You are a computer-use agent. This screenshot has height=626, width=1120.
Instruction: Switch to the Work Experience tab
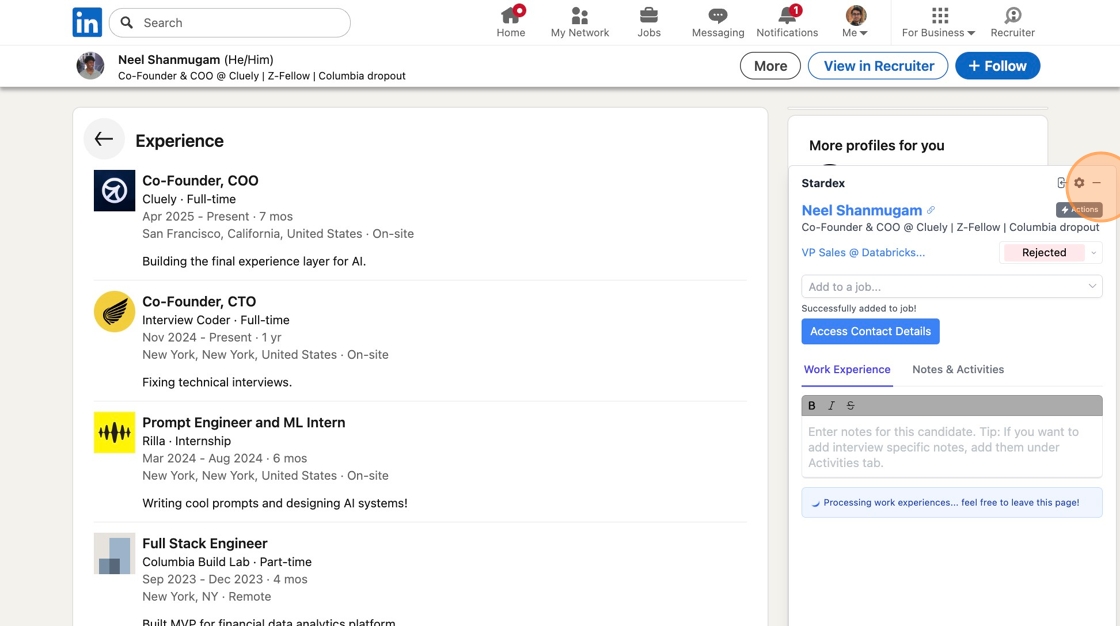coord(847,369)
